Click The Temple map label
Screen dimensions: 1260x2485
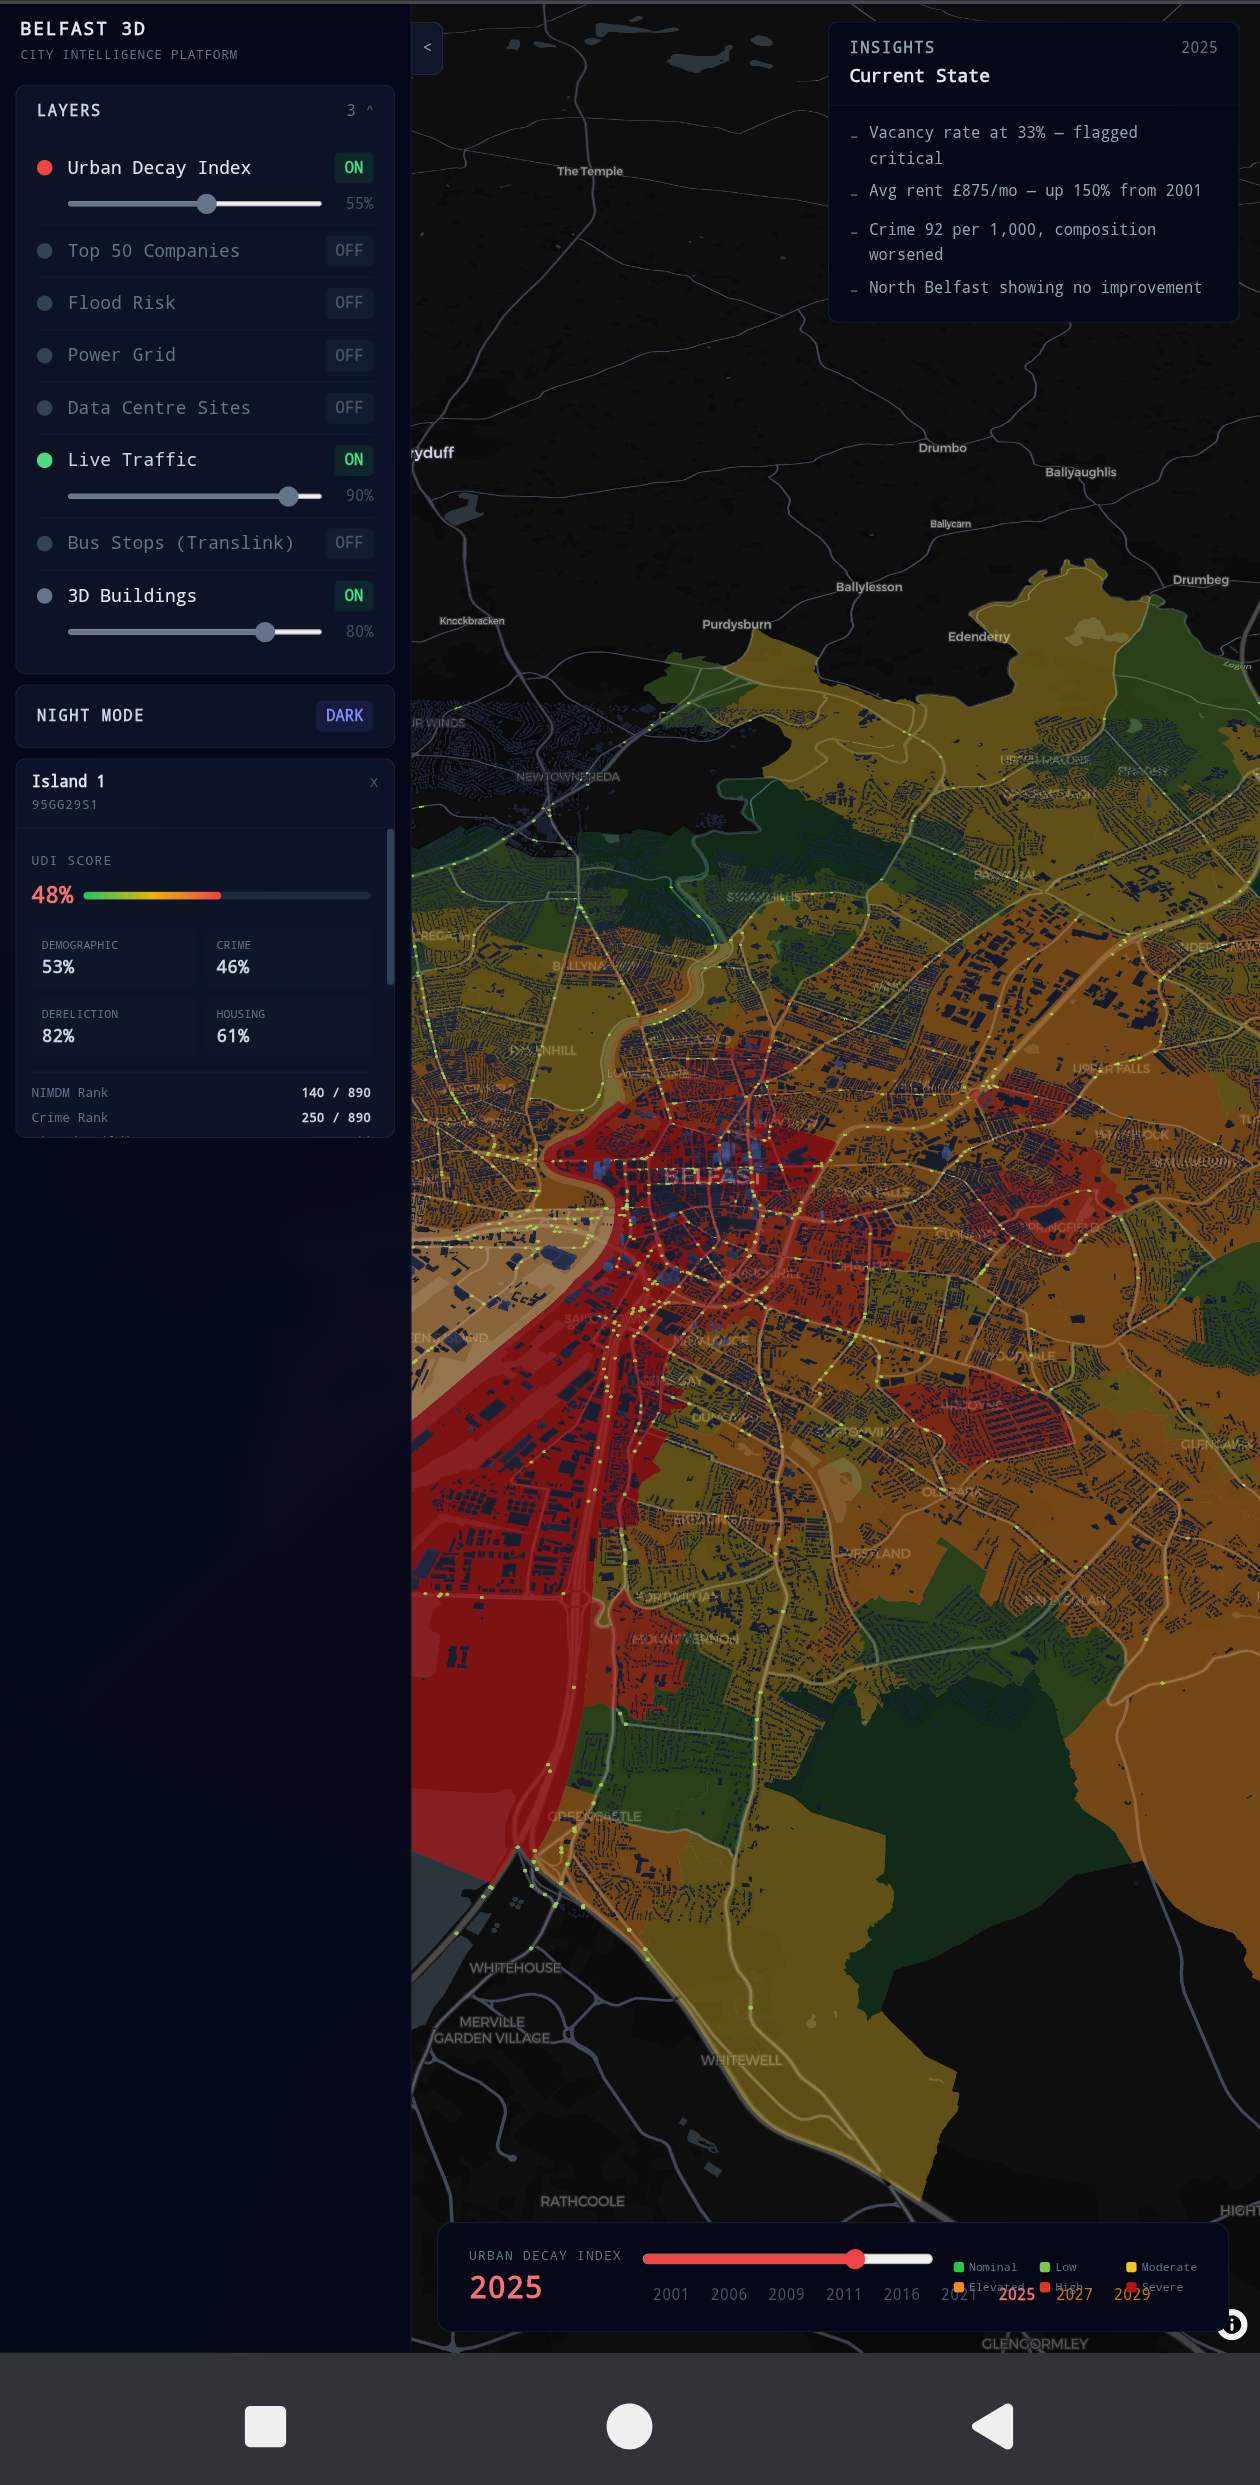[590, 171]
